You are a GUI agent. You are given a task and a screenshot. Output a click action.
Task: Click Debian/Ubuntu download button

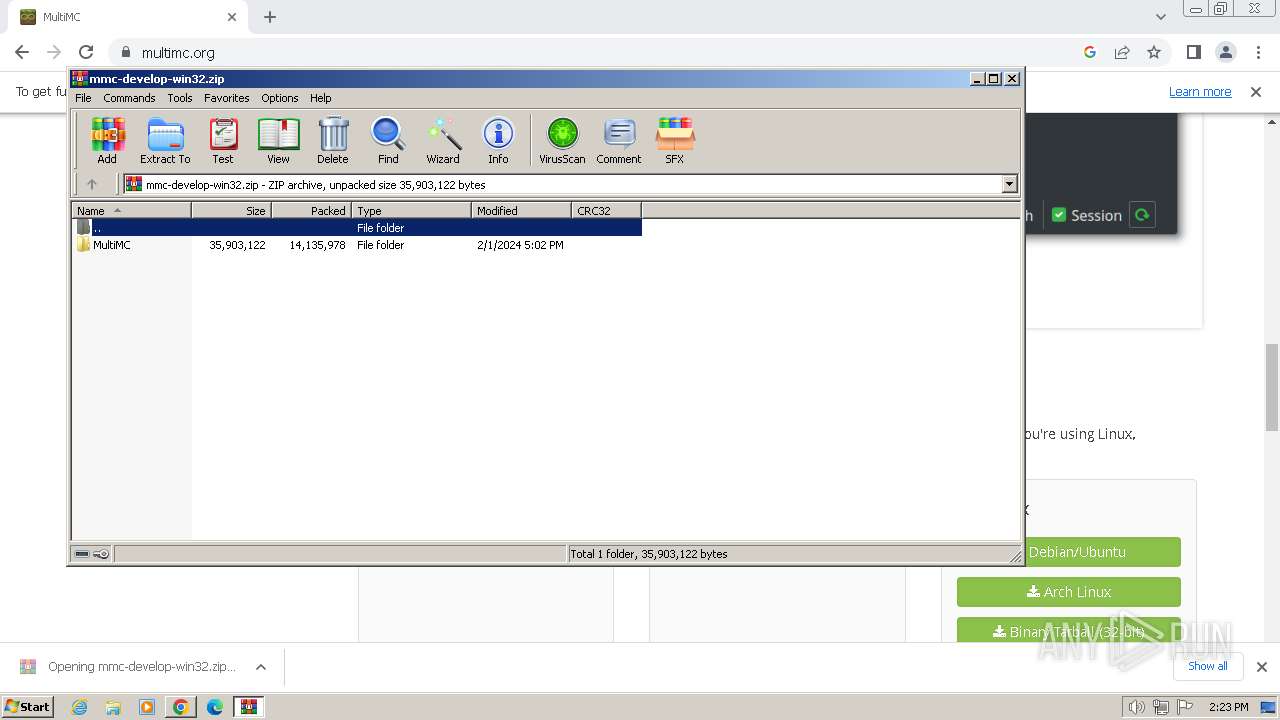(x=1069, y=552)
